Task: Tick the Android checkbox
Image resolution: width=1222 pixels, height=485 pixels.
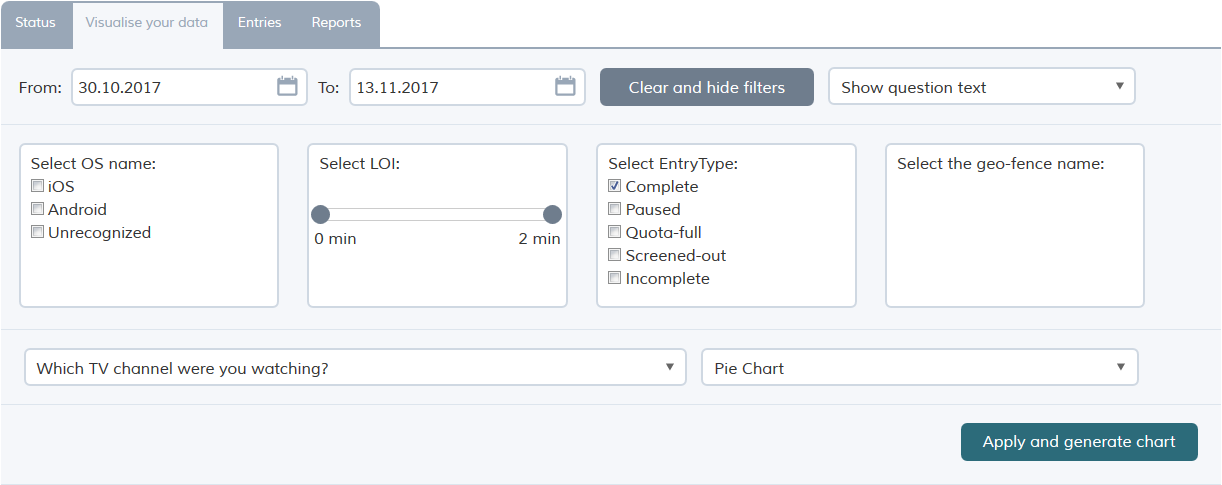Action: pyautogui.click(x=37, y=209)
